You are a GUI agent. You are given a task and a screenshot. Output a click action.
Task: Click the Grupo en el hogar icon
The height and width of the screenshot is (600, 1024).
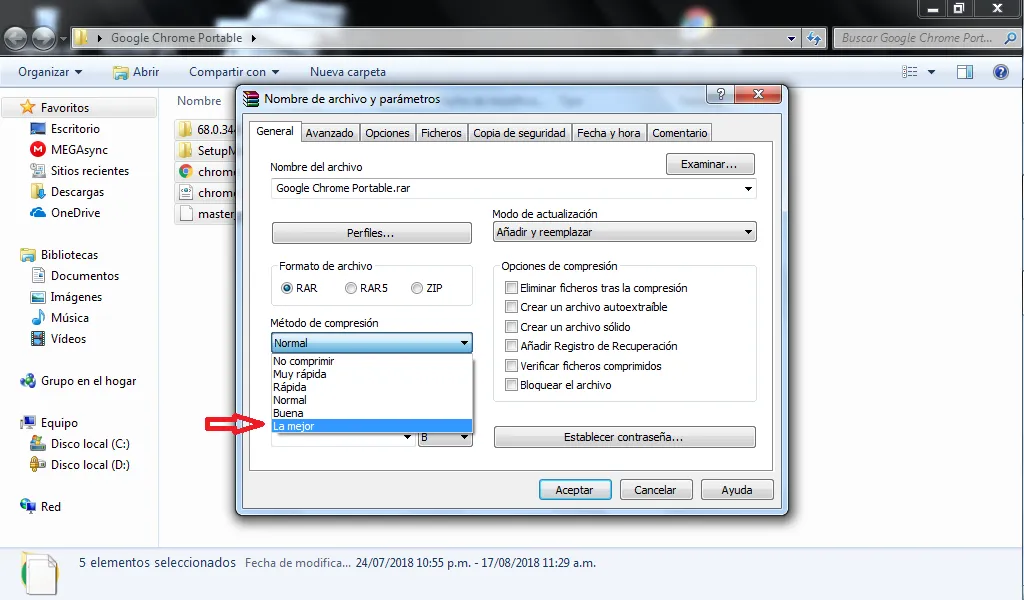[27, 381]
